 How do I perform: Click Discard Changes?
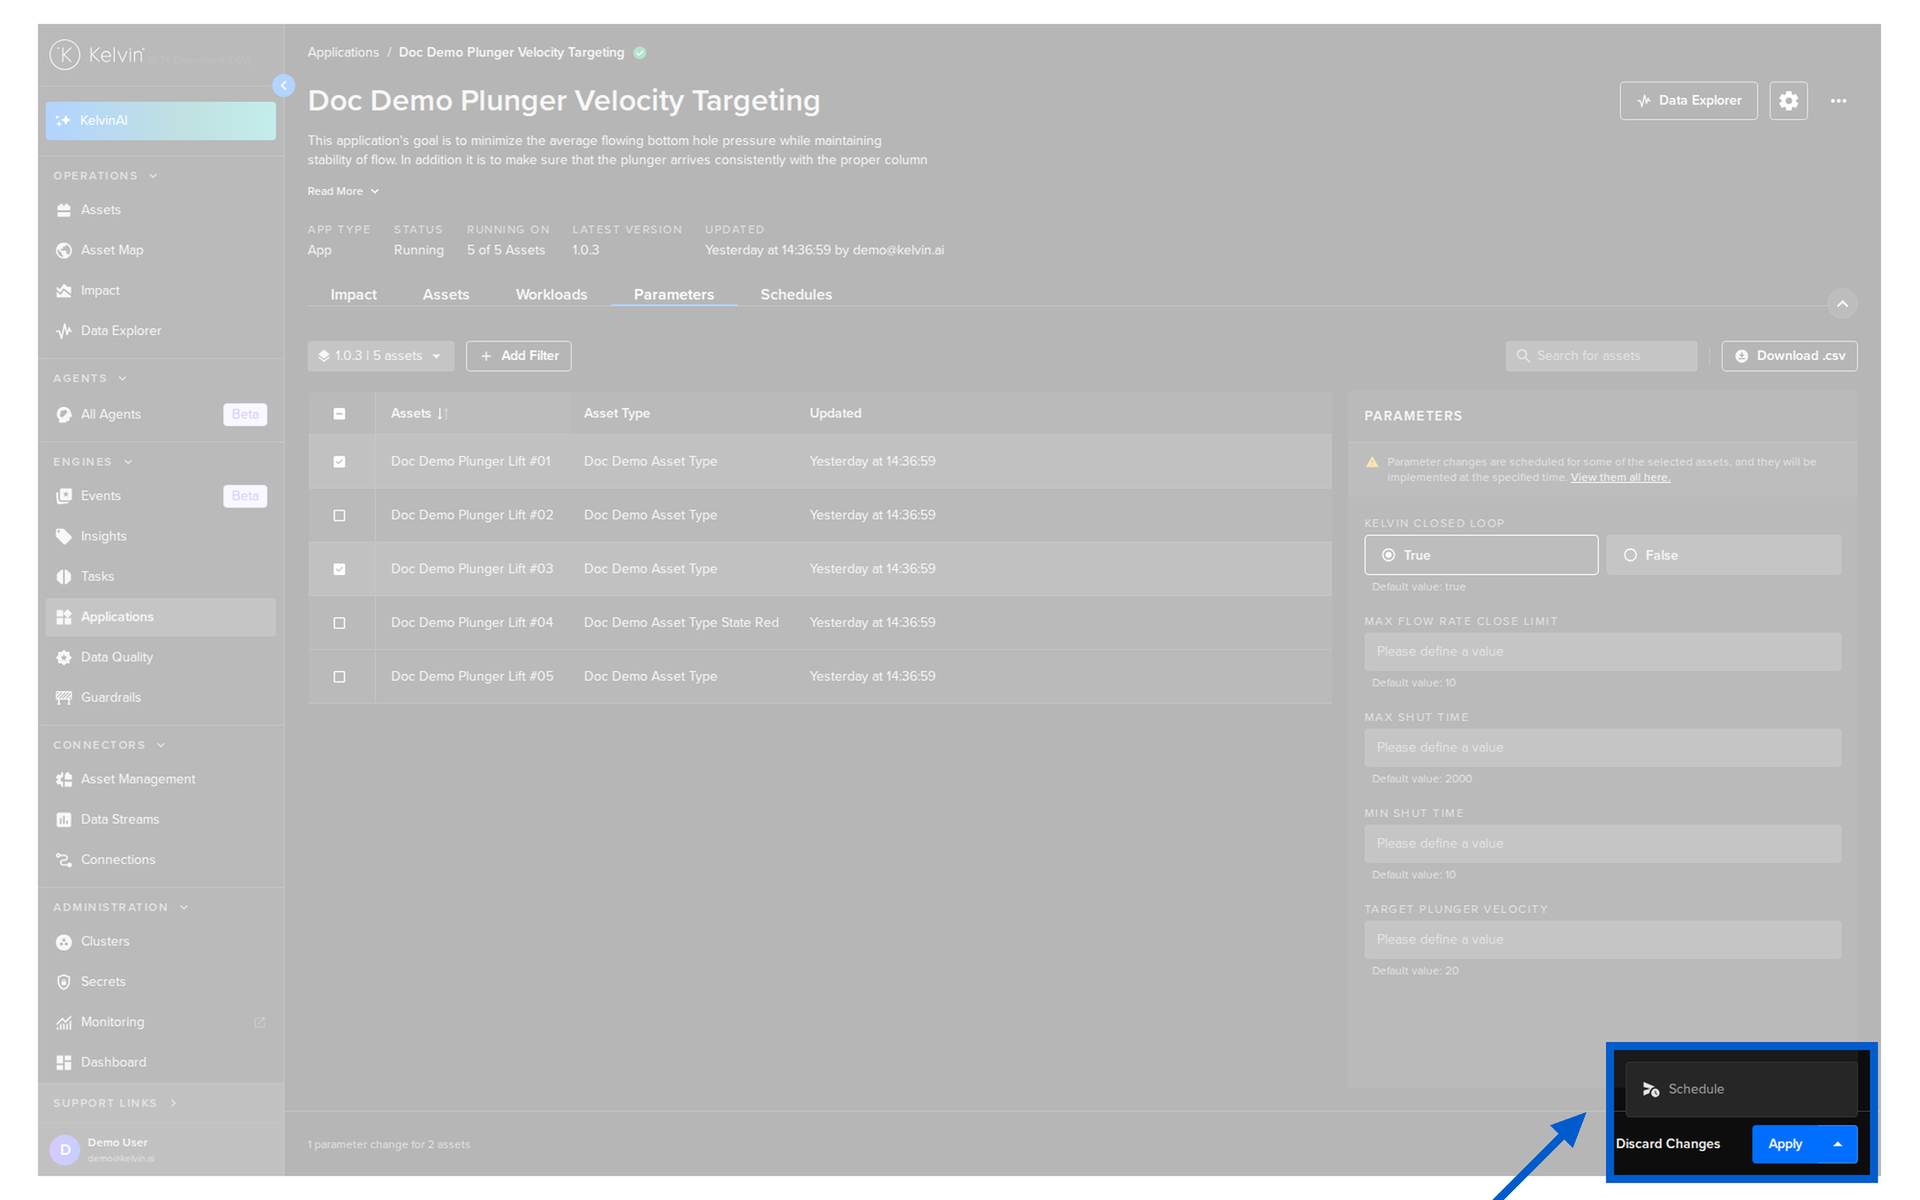pyautogui.click(x=1668, y=1144)
